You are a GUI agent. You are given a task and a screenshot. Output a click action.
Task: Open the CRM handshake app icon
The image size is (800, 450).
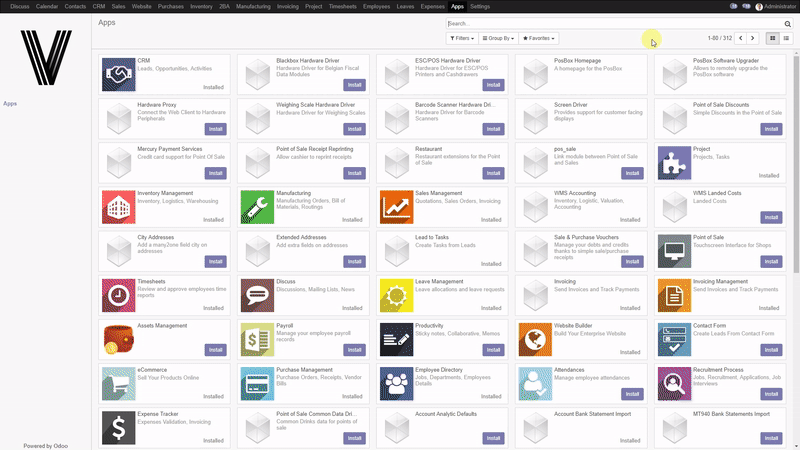(118, 74)
